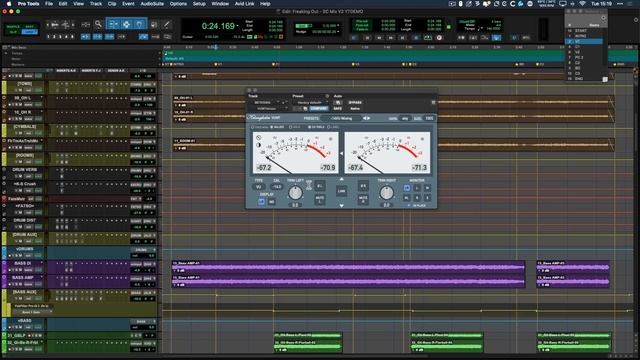Click the down arrow below LINK button
The height and width of the screenshot is (360, 640).
click(342, 205)
